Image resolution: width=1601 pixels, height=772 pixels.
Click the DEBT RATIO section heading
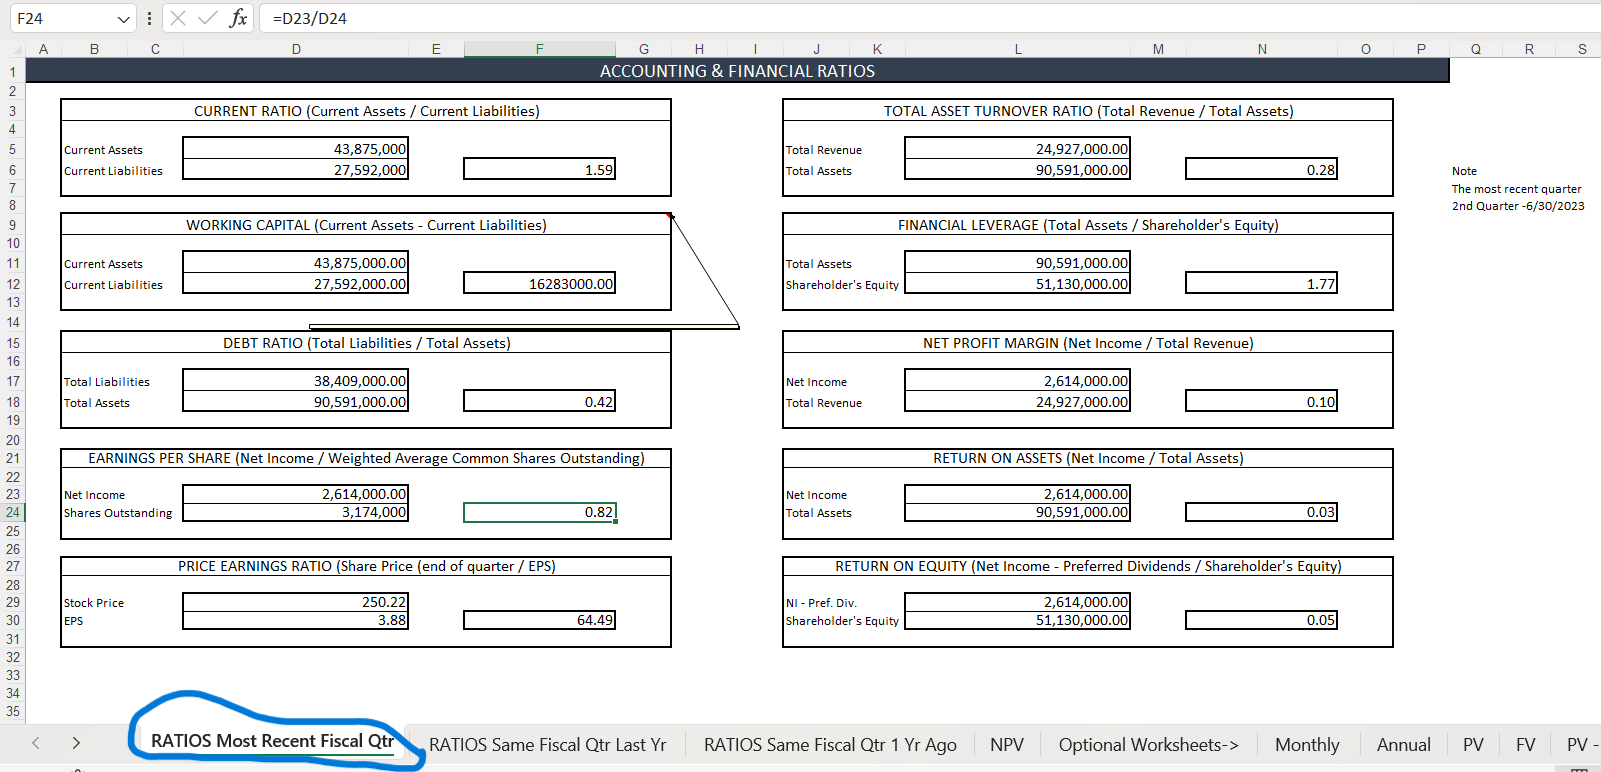(366, 343)
